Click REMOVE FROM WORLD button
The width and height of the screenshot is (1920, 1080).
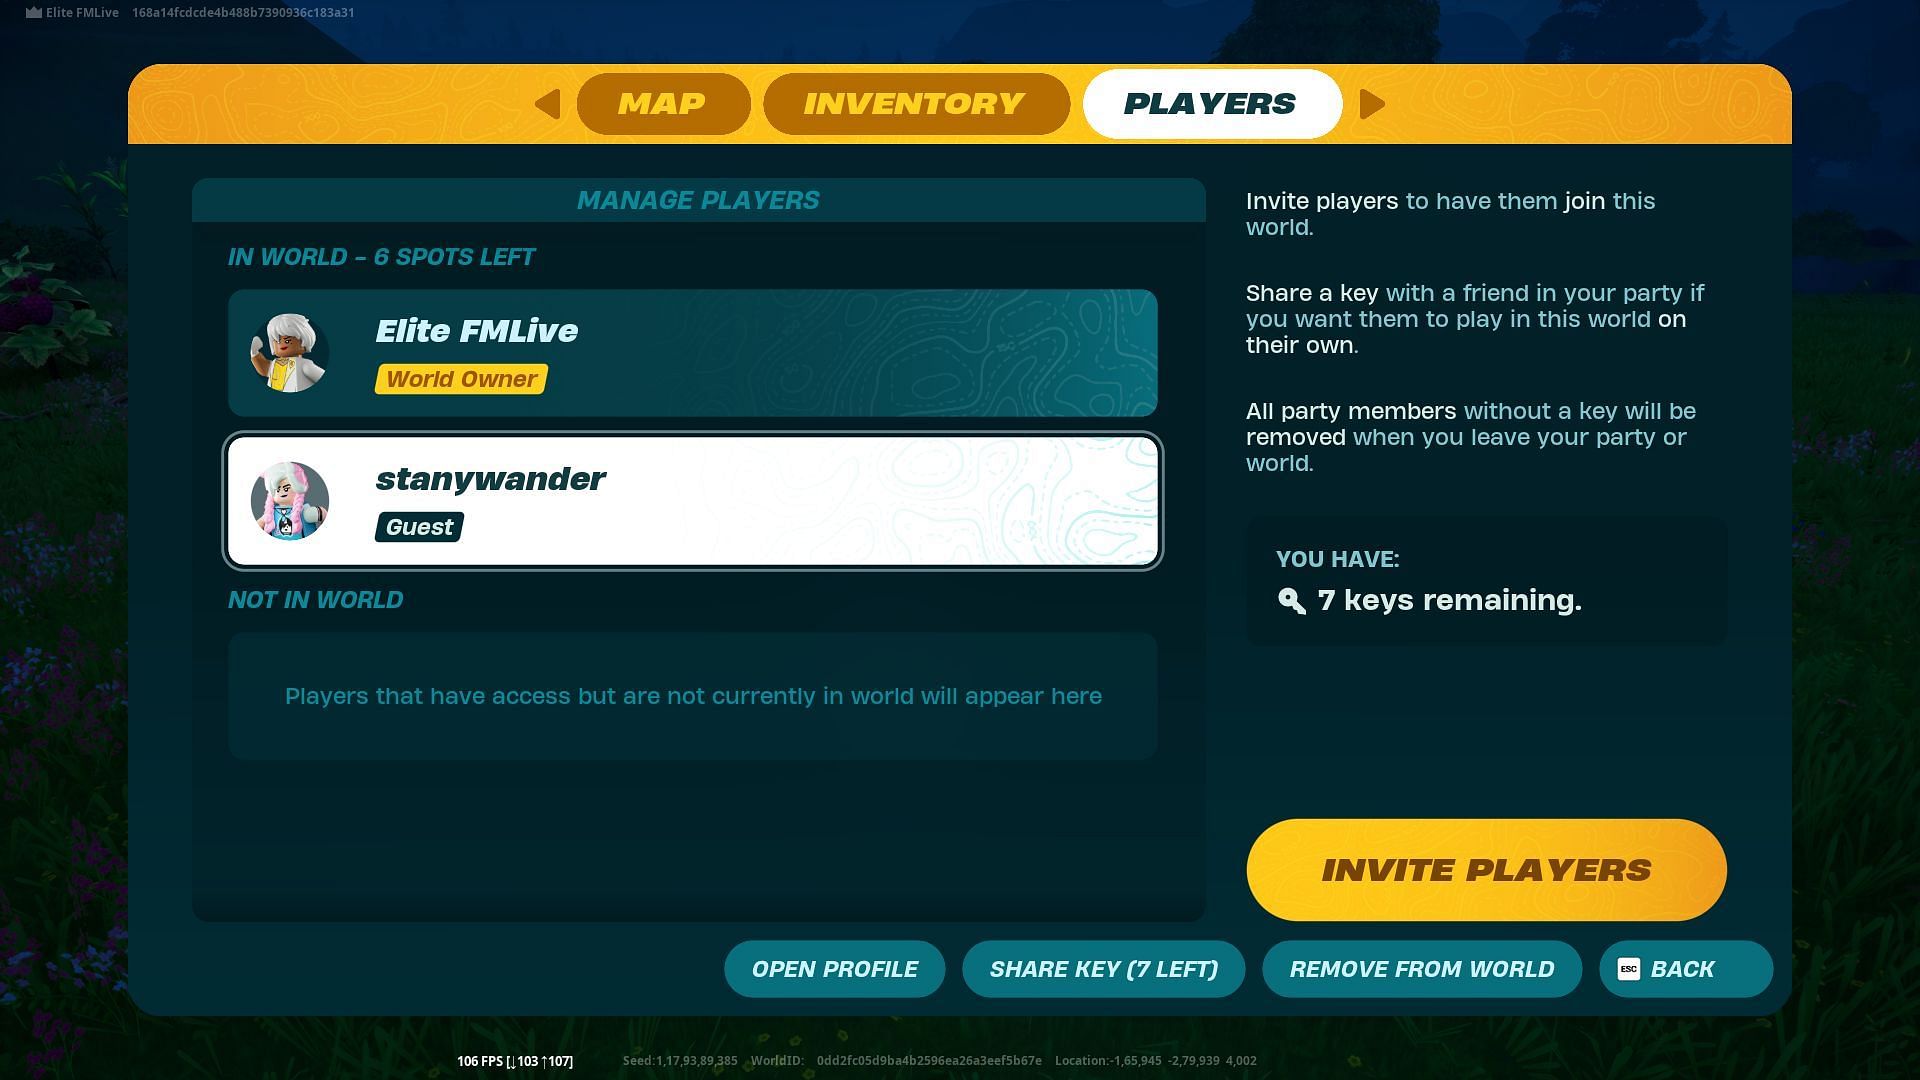[x=1422, y=968]
